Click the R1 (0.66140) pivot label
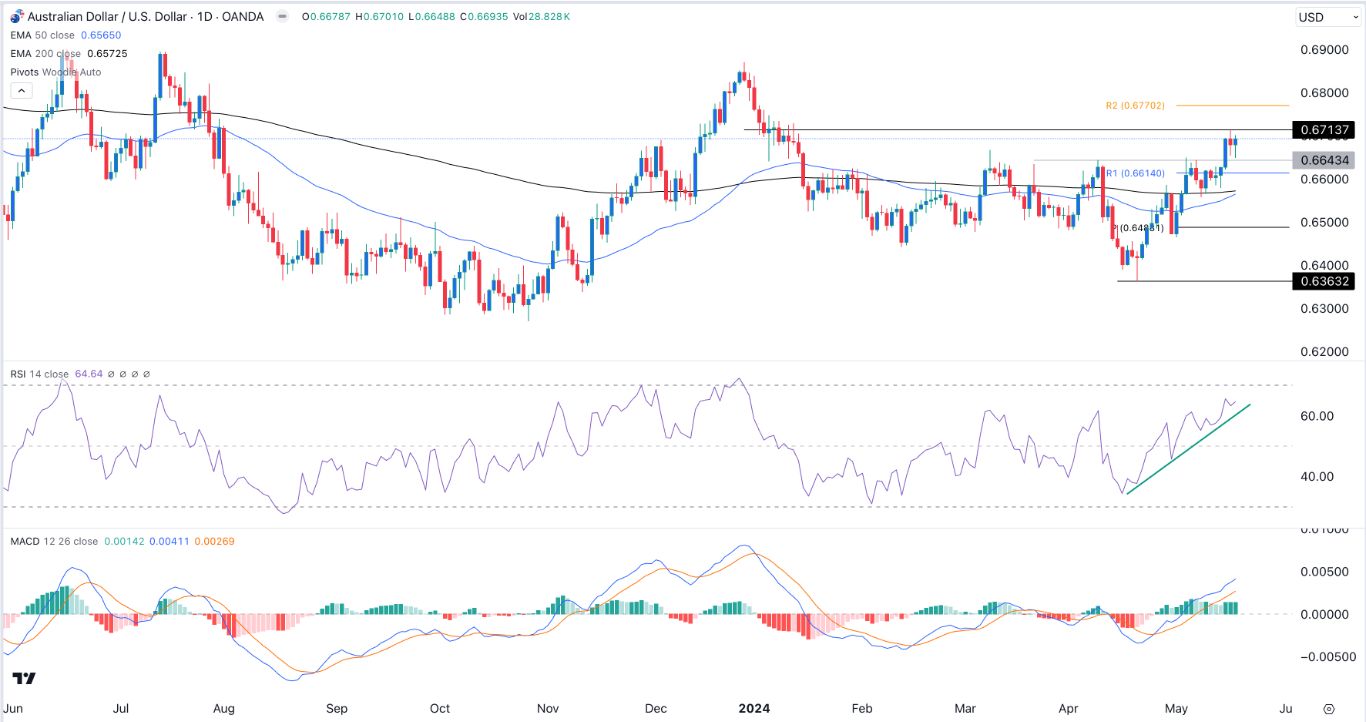Image resolution: width=1366 pixels, height=722 pixels. coord(1128,173)
